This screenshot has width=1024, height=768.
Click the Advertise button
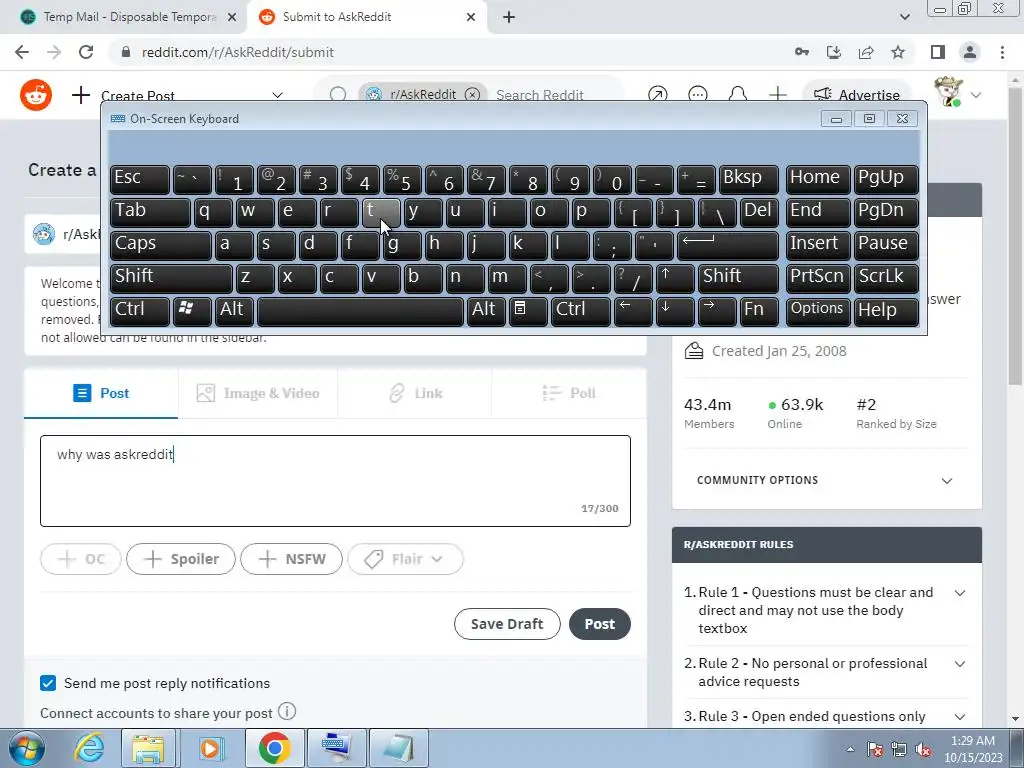[856, 95]
